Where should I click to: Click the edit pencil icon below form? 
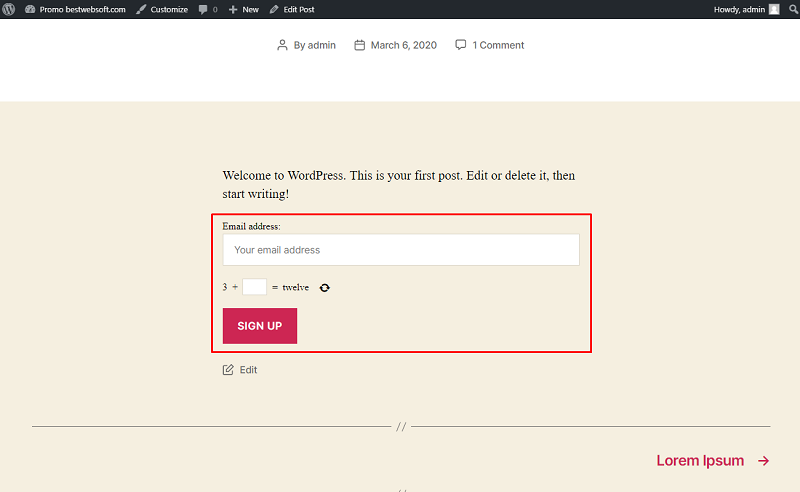tap(228, 370)
